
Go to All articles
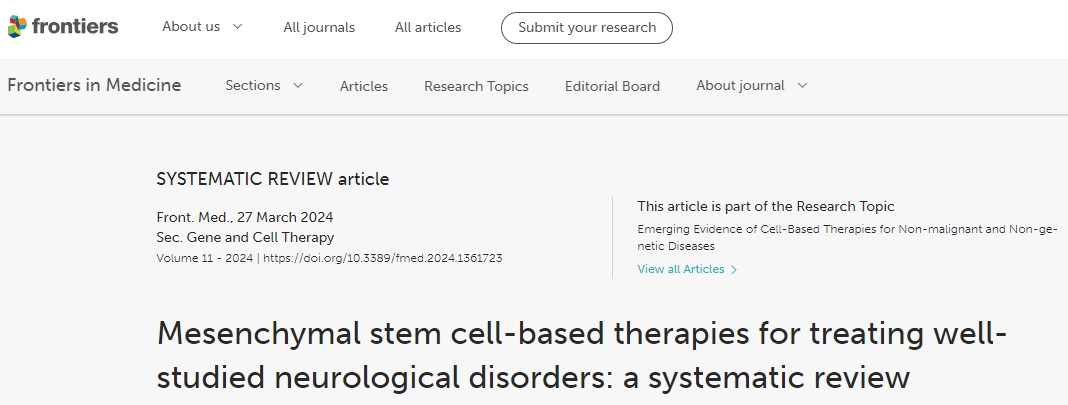click(x=428, y=28)
